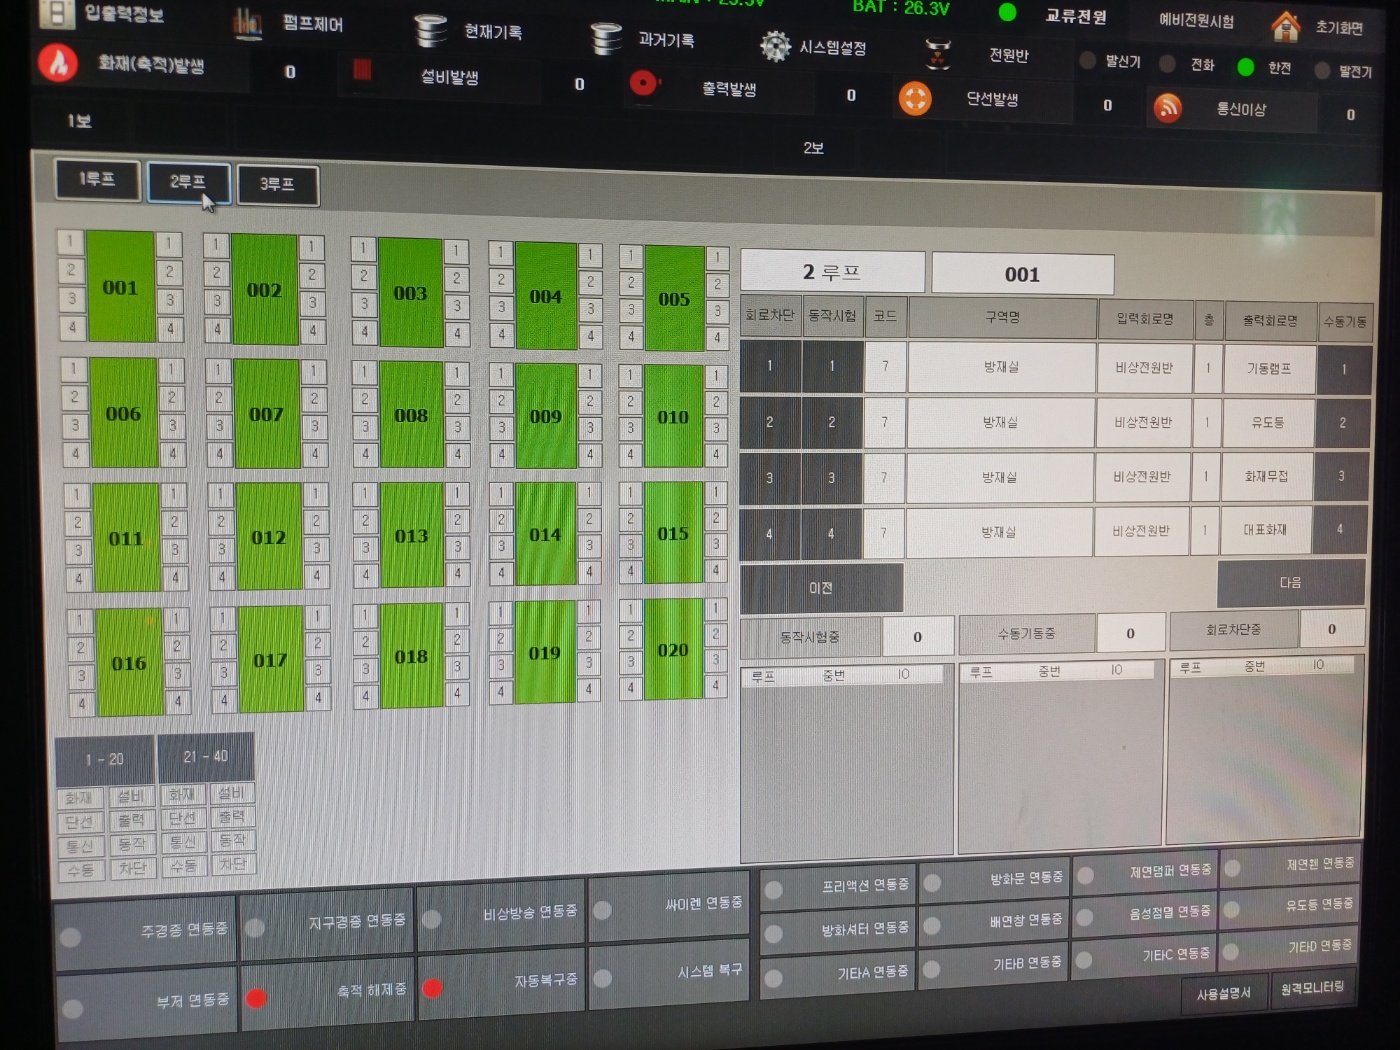Select the 단선발생 orange lifebuoy icon
The height and width of the screenshot is (1050, 1400).
coord(914,99)
